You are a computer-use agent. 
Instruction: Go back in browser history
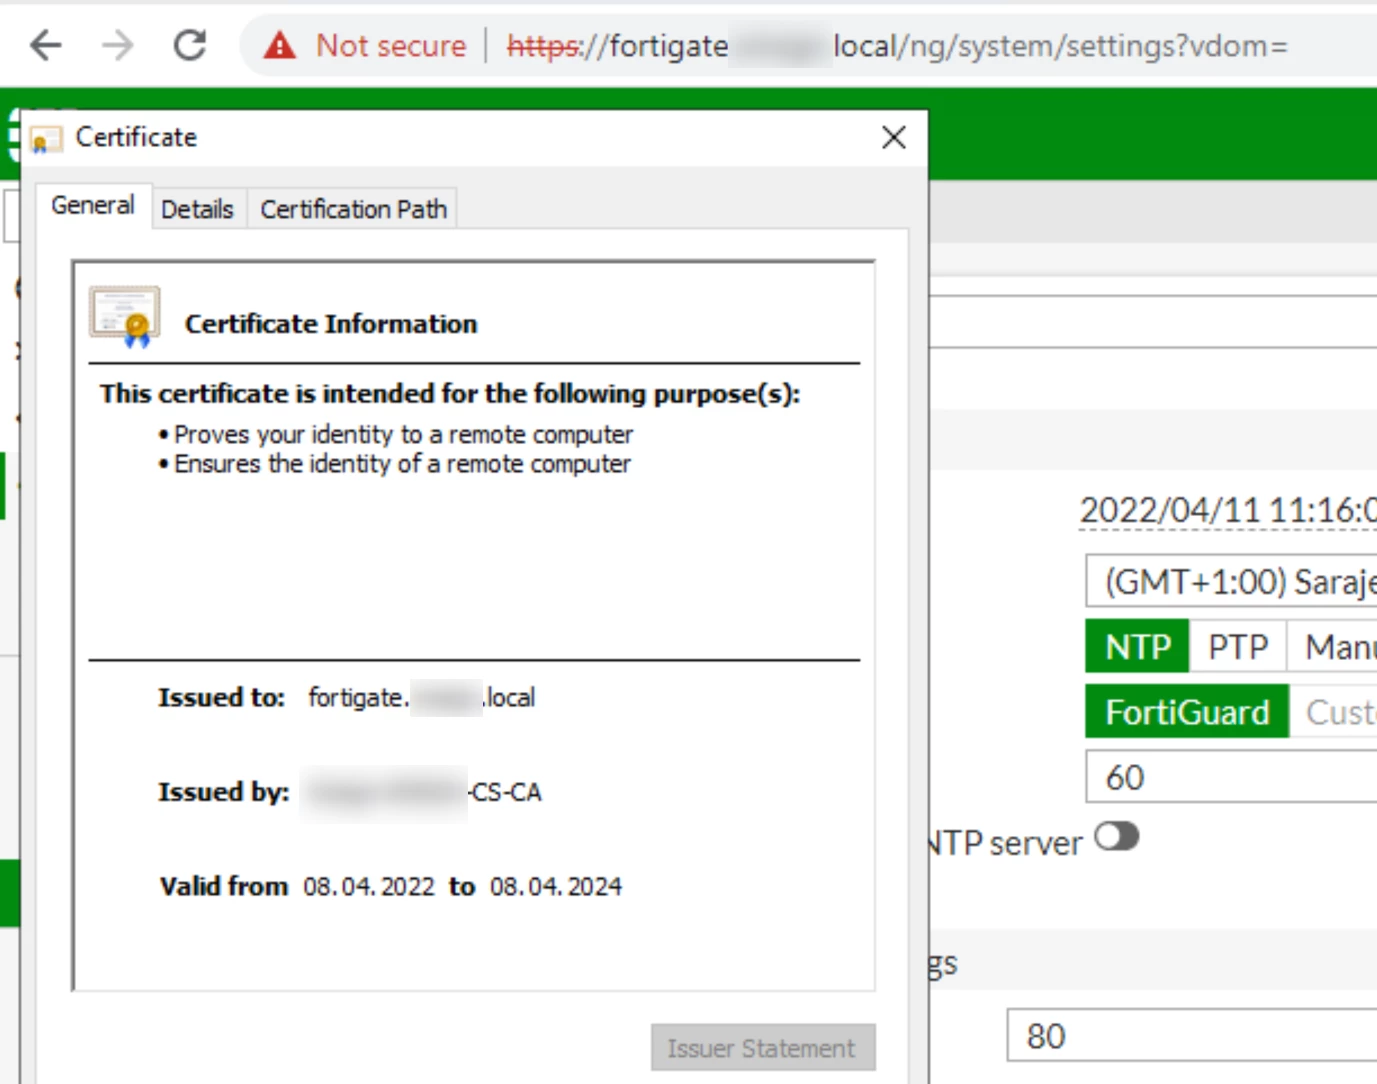tap(46, 45)
